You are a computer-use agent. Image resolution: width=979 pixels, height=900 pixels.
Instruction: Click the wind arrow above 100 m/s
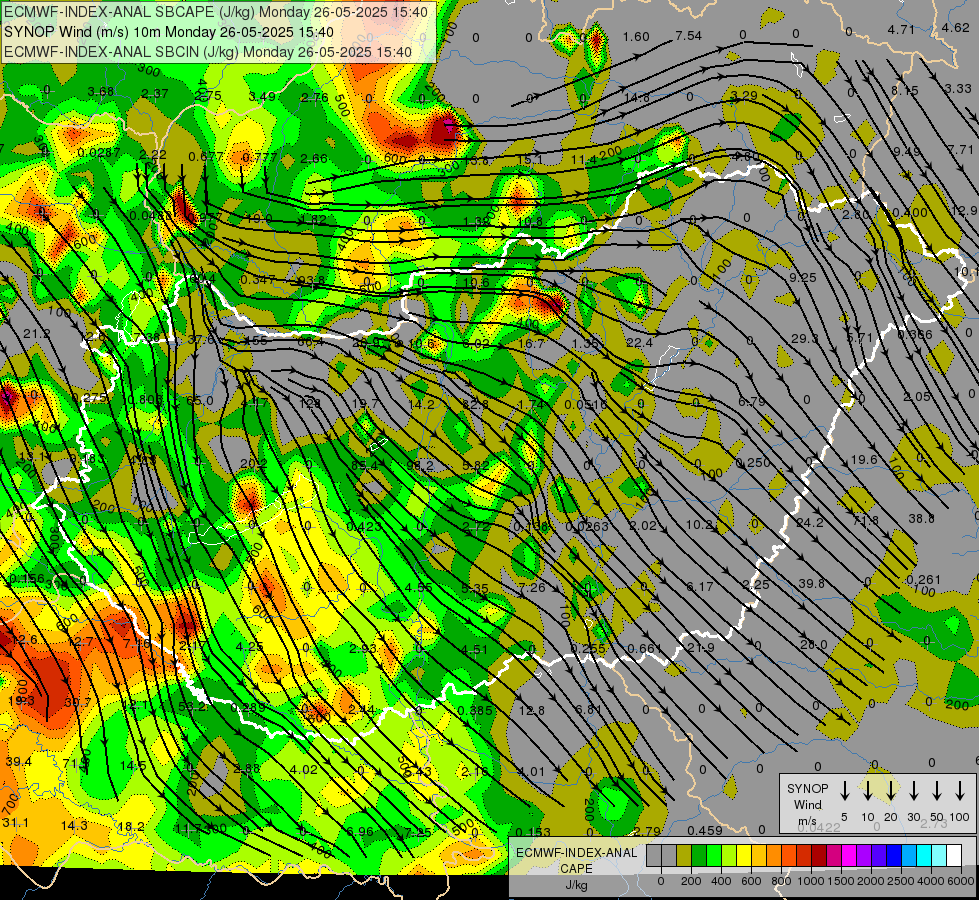point(960,791)
